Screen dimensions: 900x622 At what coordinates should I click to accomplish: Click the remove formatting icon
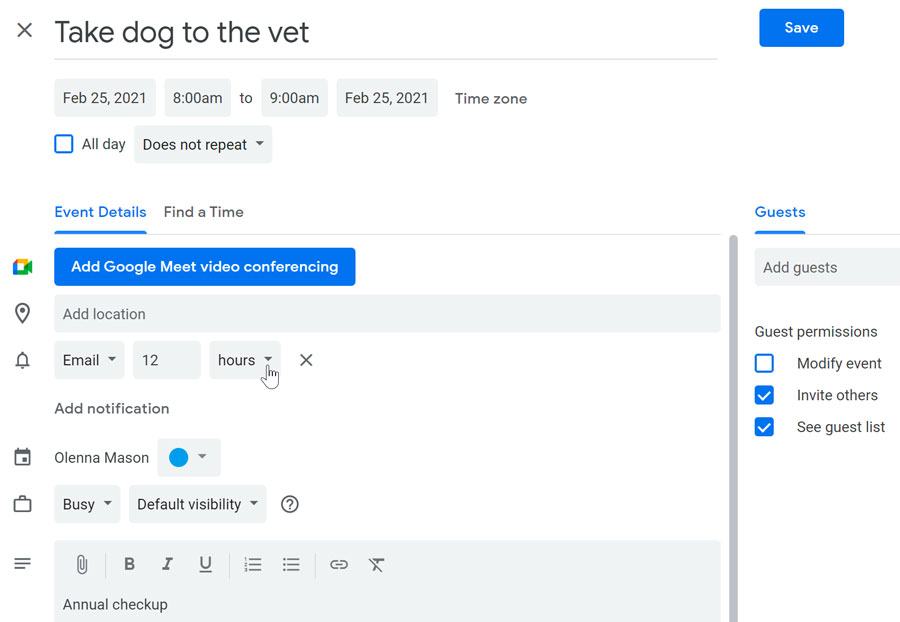coord(376,565)
